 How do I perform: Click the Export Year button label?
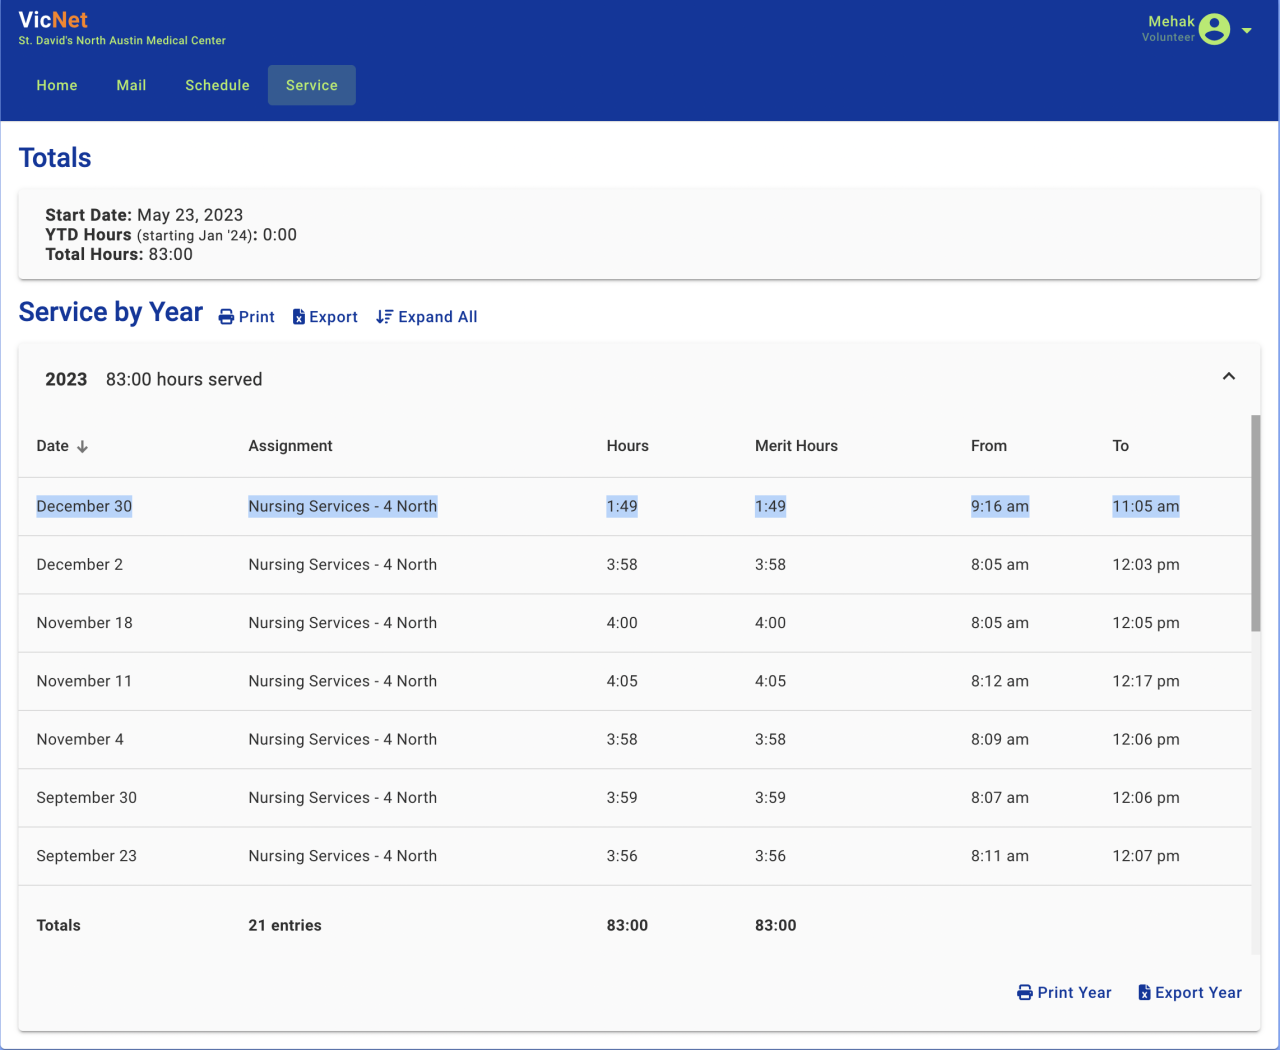pyautogui.click(x=1198, y=993)
